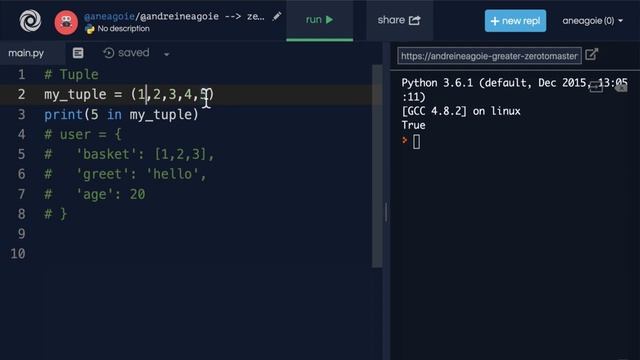Edit repl name with pencil icon
This screenshot has width=640, height=360.
click(x=277, y=16)
